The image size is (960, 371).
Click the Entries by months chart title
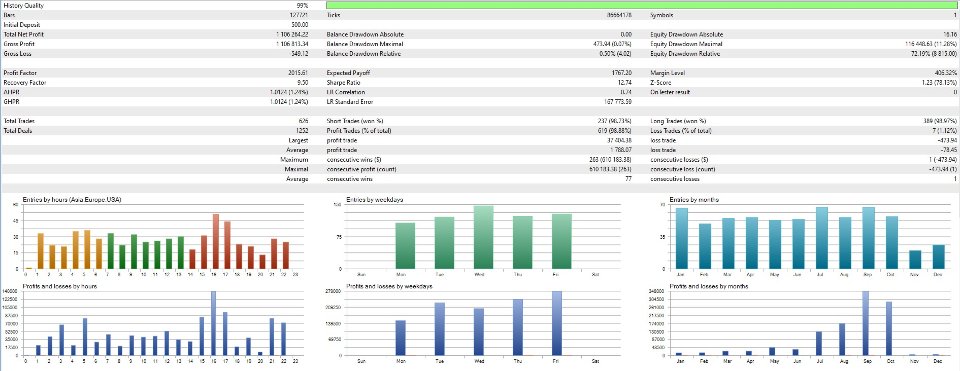[695, 200]
